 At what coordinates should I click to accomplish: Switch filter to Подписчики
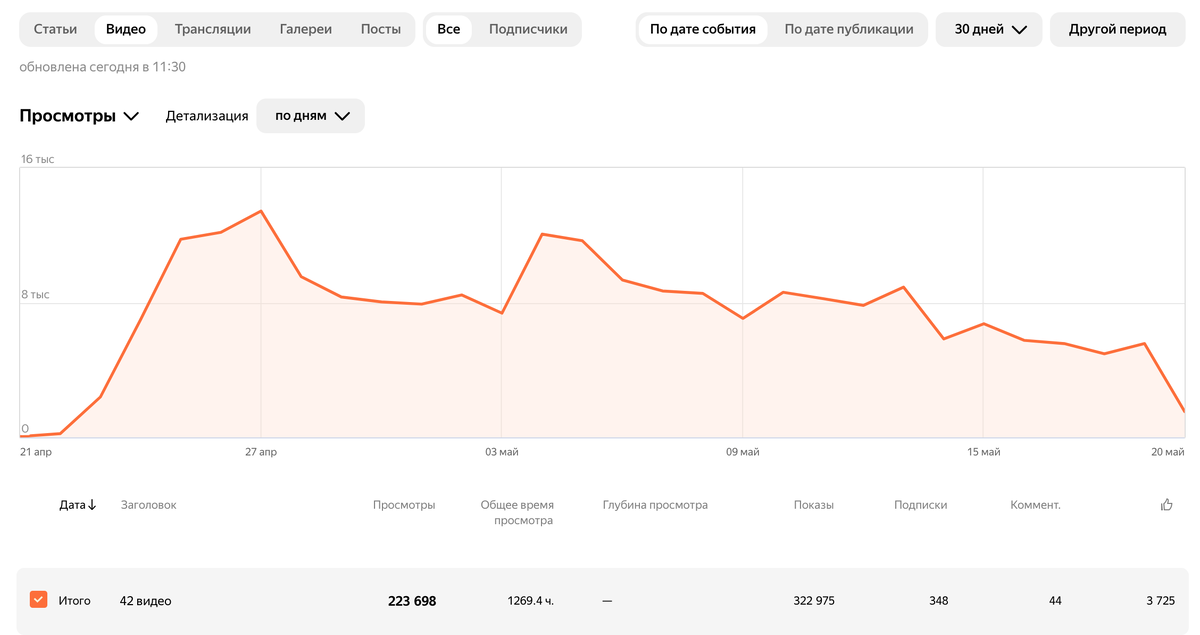point(528,29)
